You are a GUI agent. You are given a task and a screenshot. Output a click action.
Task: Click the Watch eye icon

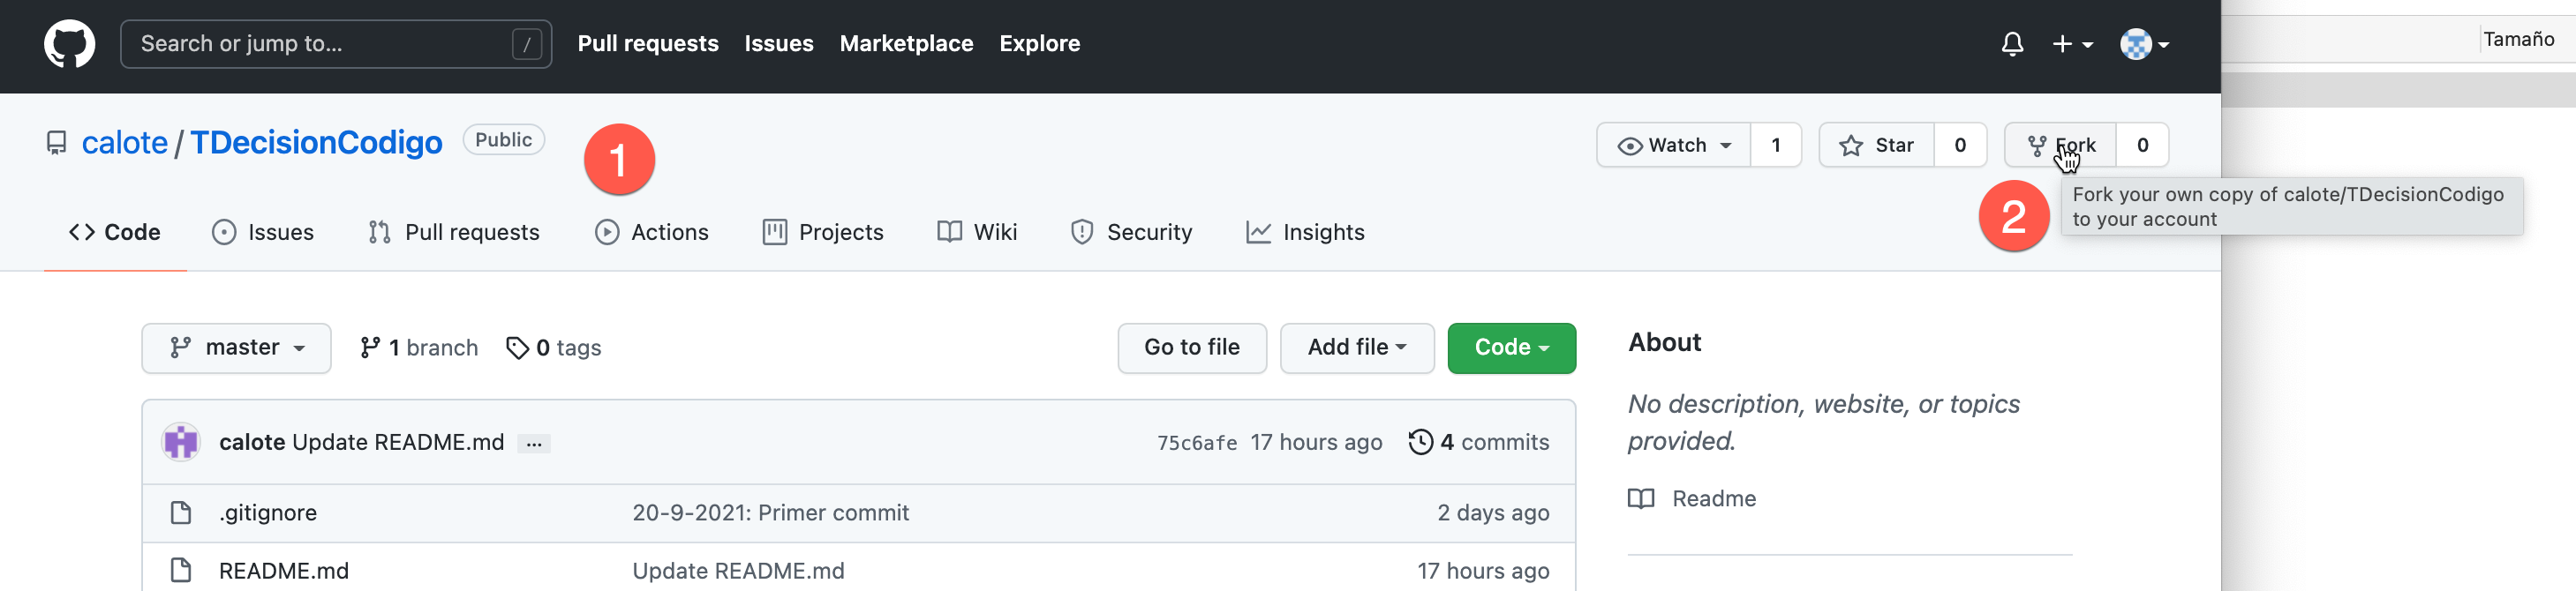(x=1629, y=146)
